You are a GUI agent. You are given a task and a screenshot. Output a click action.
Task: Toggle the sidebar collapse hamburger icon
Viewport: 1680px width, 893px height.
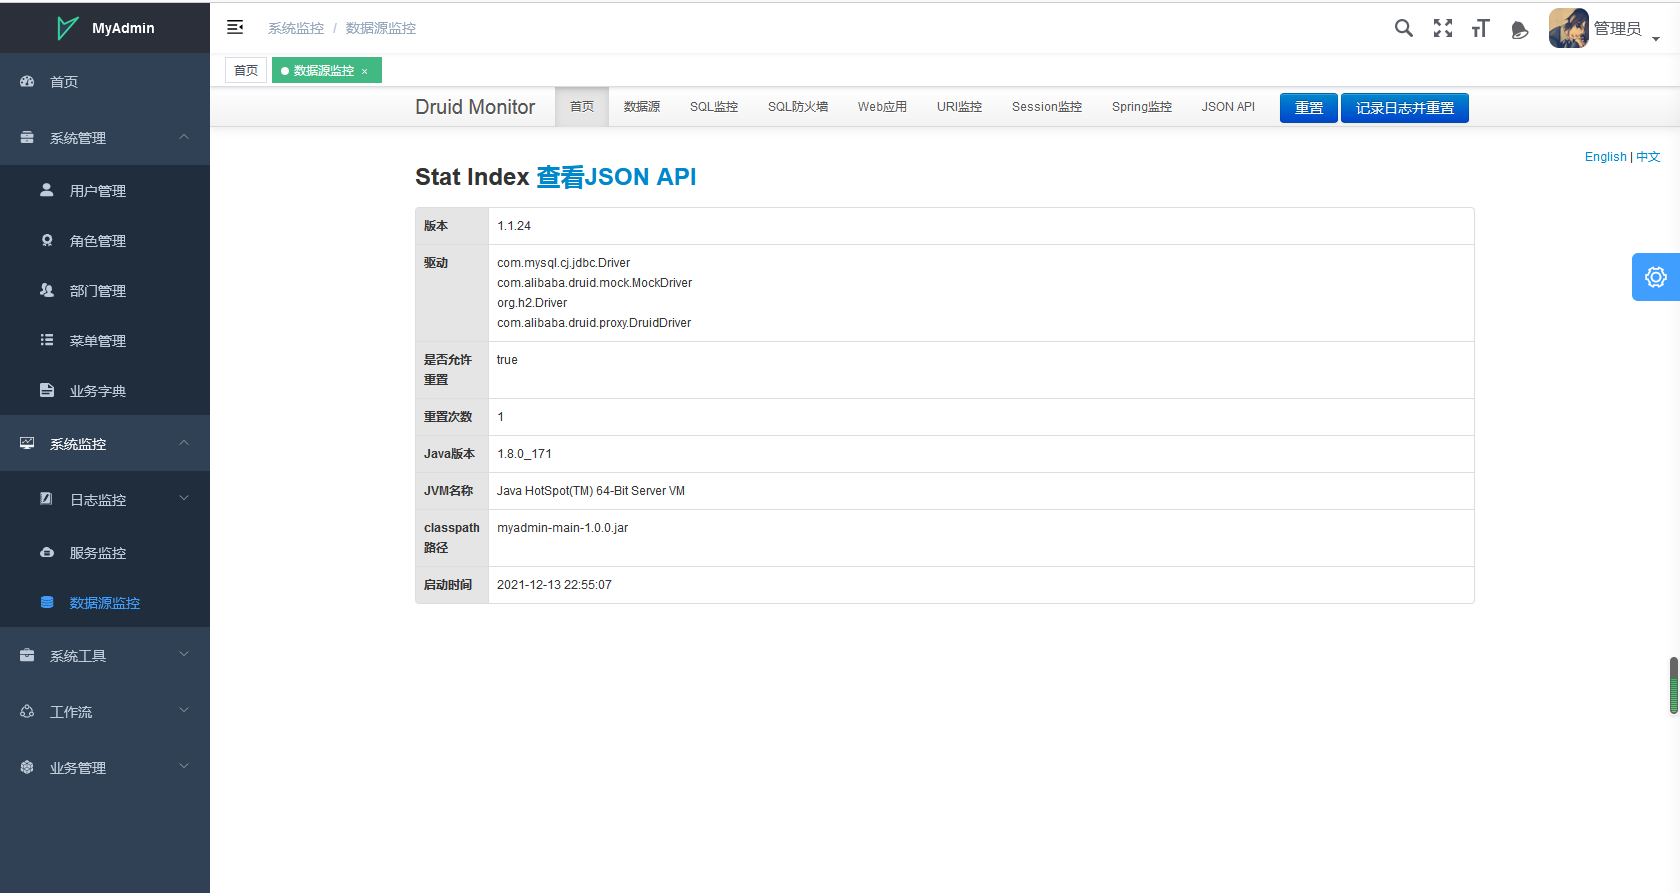(235, 27)
